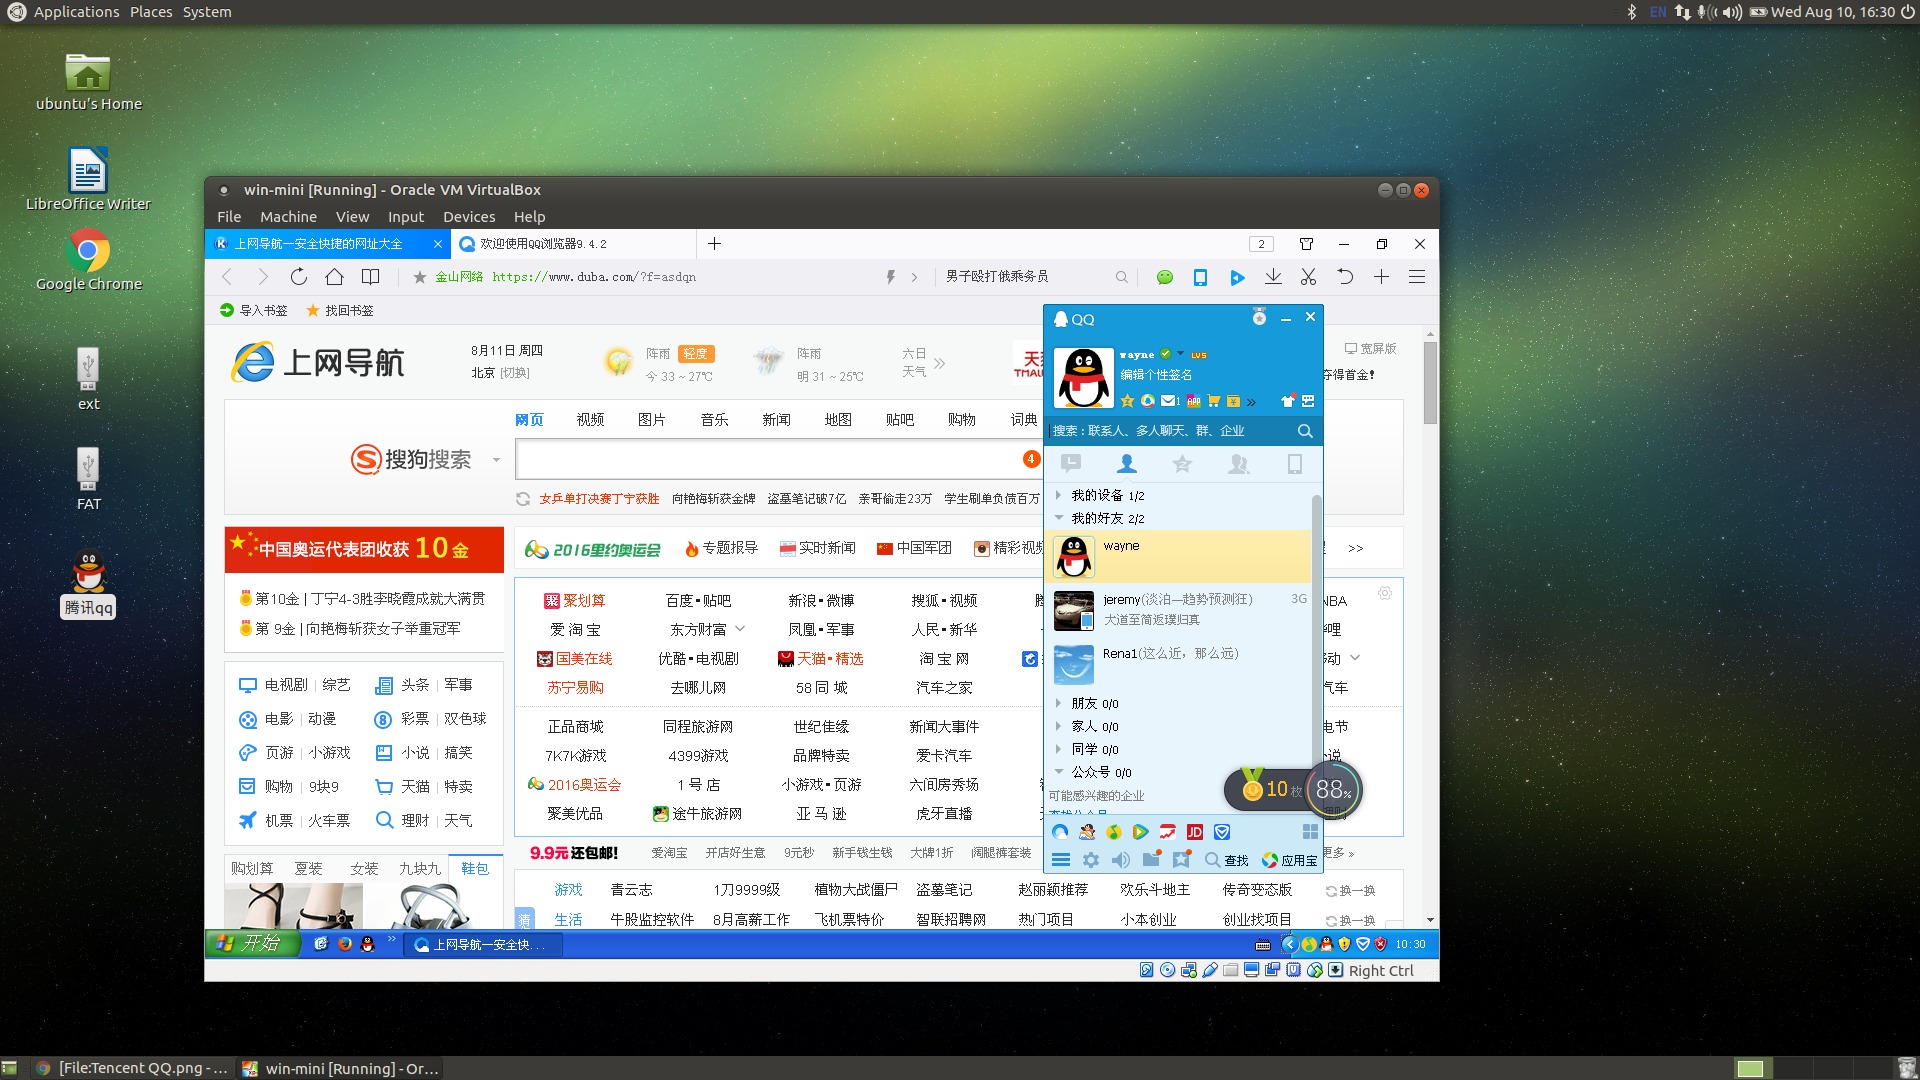Click into Sogou search input field
Viewport: 1920px width, 1080px height.
(778, 460)
